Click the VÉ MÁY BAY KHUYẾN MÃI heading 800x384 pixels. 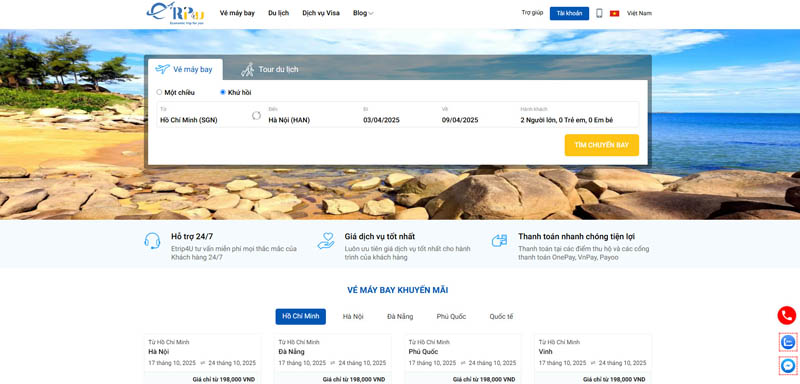tap(397, 290)
